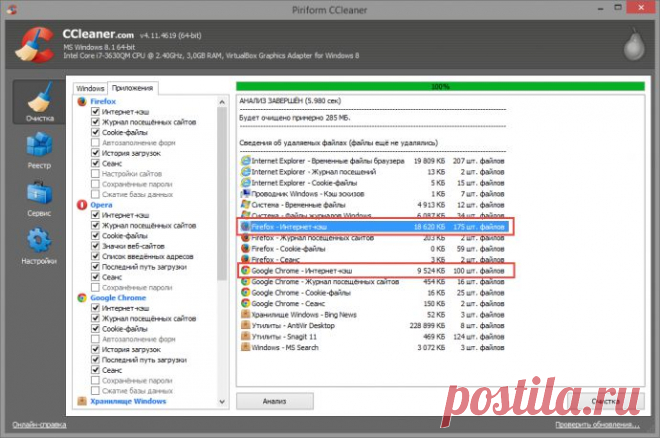The image size is (660, 438).
Task: Click the Будет очищено примерно 285 МБ text
Action: click(x=295, y=117)
